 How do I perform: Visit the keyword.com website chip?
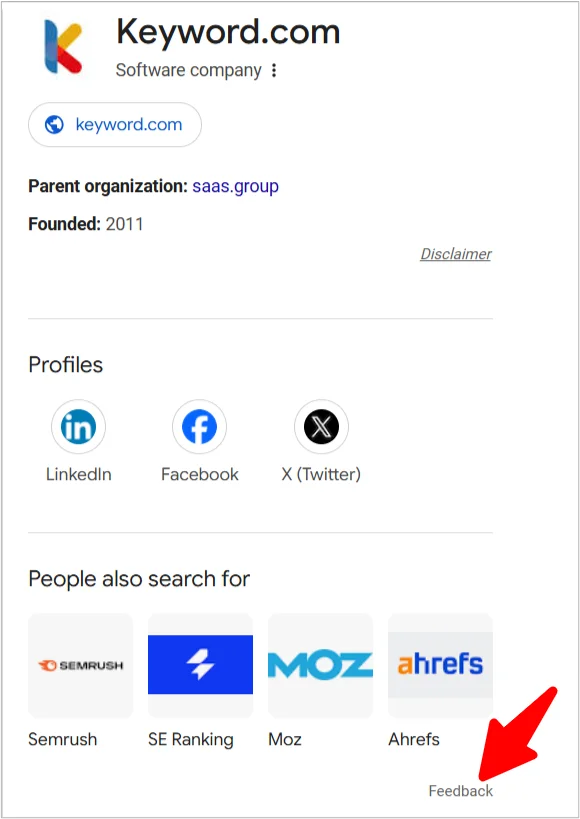114,124
